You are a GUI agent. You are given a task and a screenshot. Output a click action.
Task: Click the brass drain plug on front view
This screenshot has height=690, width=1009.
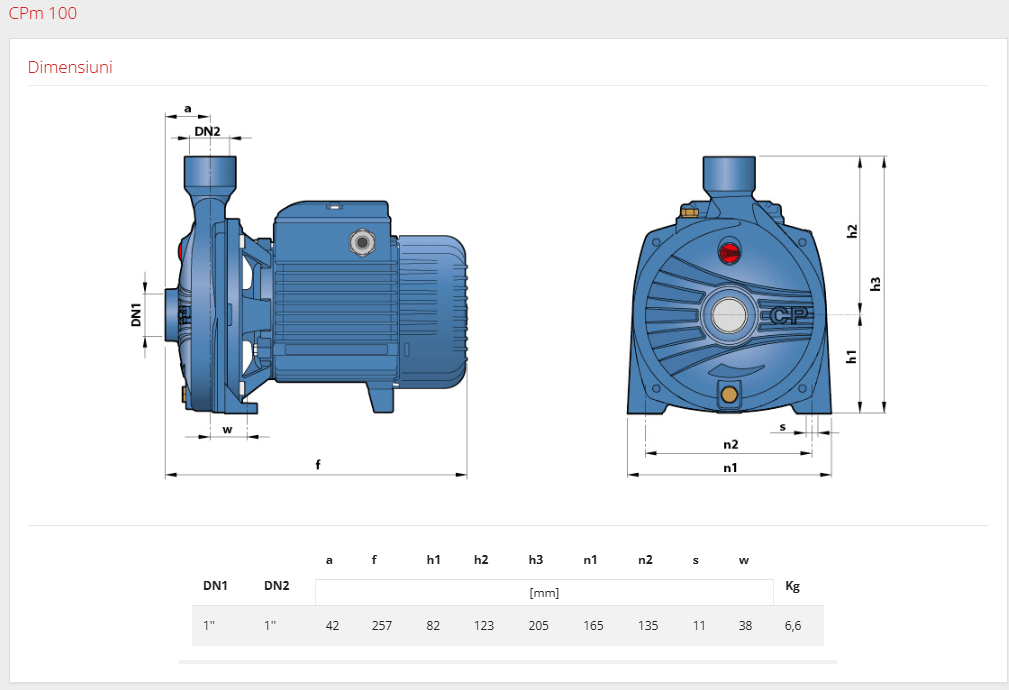point(729,394)
